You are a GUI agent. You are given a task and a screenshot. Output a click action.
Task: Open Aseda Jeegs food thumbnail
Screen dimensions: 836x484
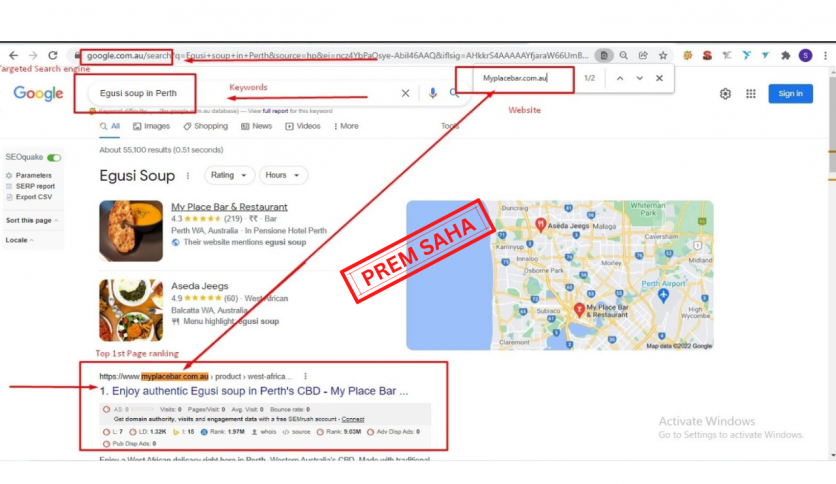click(x=131, y=310)
